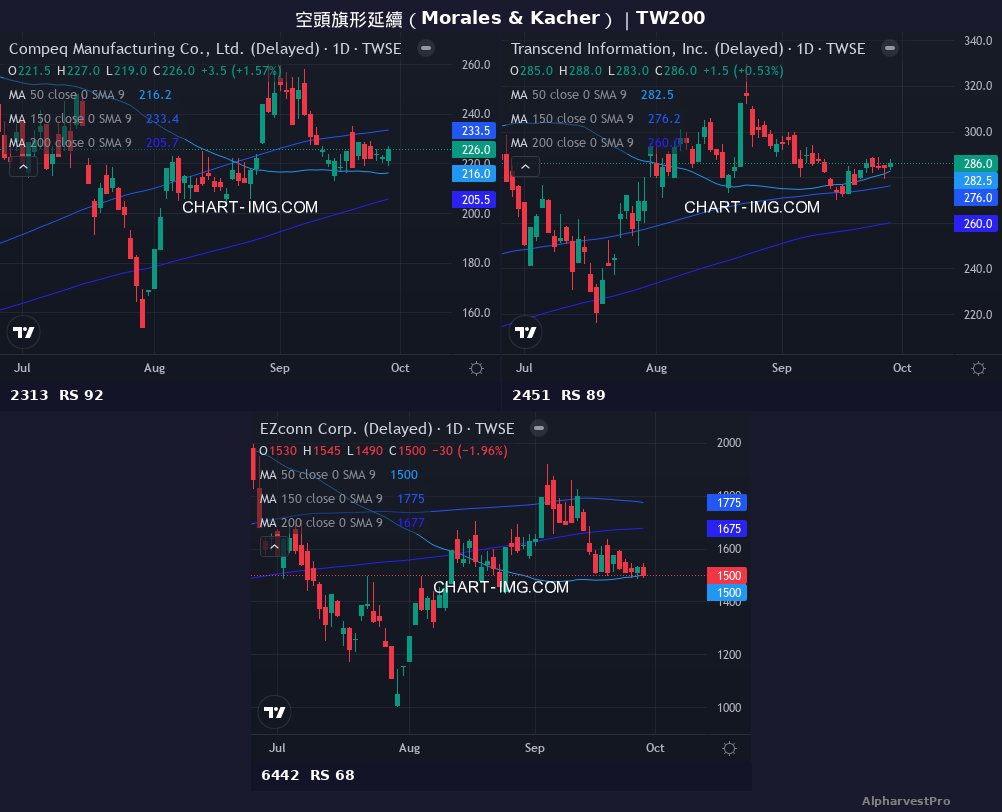
Task: Select MA 200 indicator on Compeq chart
Action: 93,142
